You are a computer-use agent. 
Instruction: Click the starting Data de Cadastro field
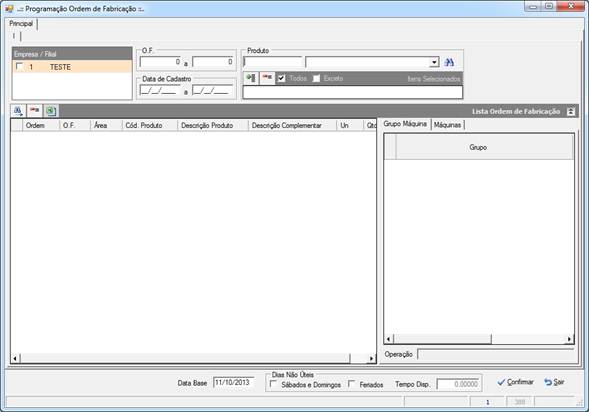pos(160,91)
